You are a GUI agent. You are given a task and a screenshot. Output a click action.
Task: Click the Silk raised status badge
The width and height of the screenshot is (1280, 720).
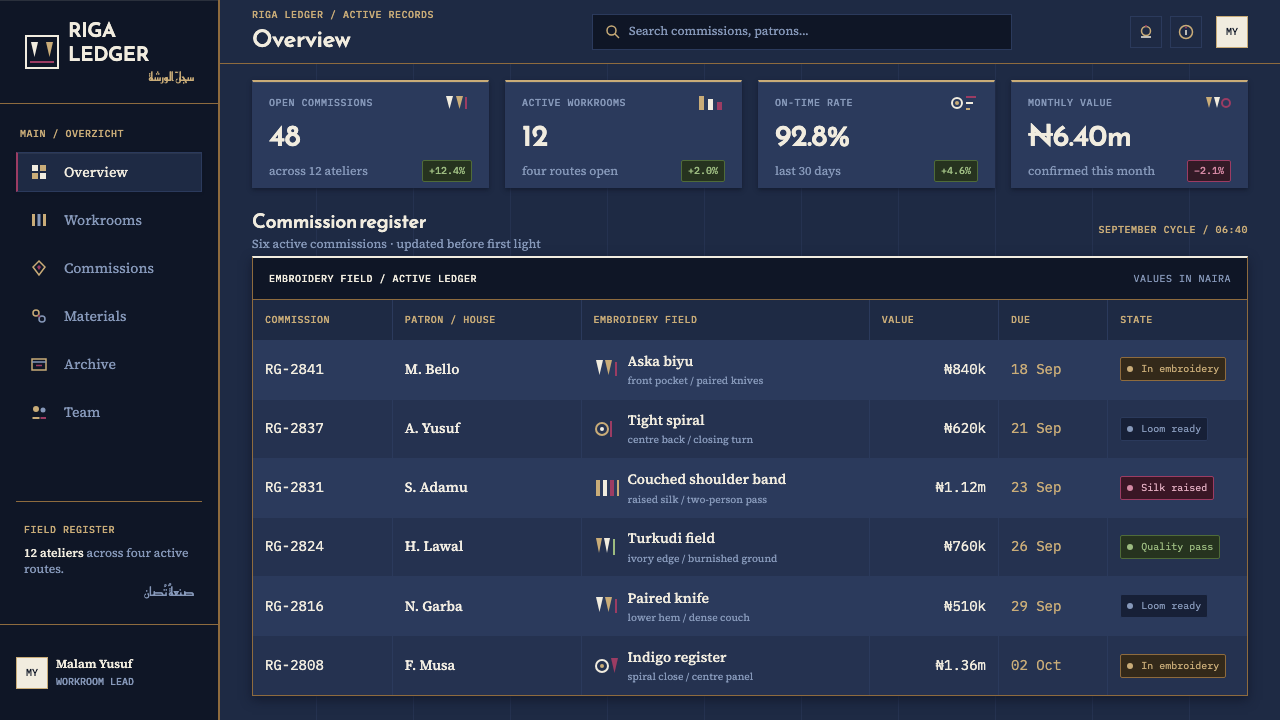(1167, 488)
